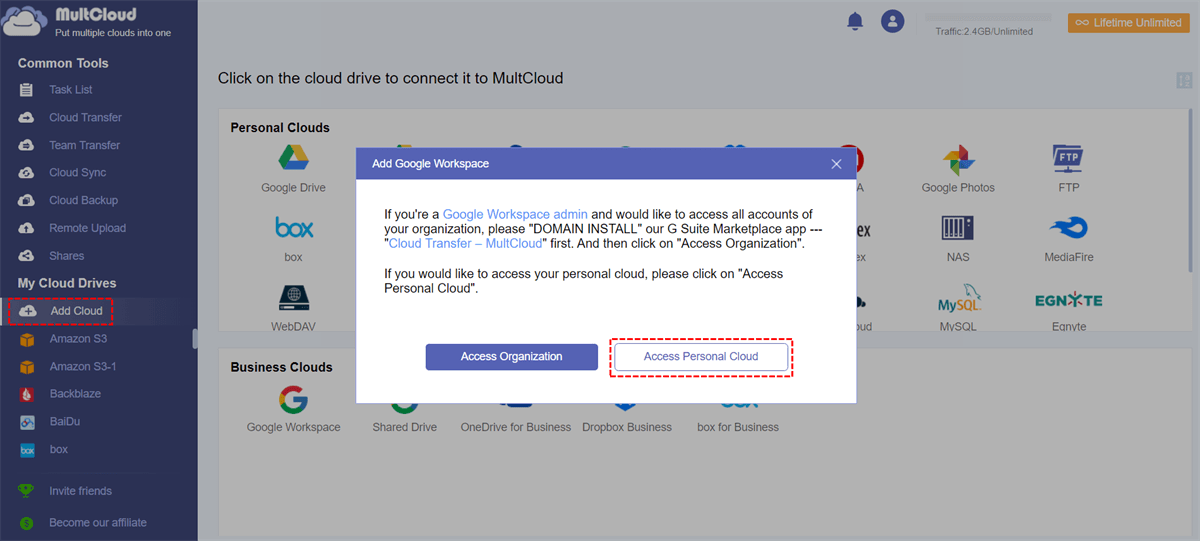This screenshot has width=1200, height=541.
Task: Open Task List in sidebar
Action: pos(71,90)
